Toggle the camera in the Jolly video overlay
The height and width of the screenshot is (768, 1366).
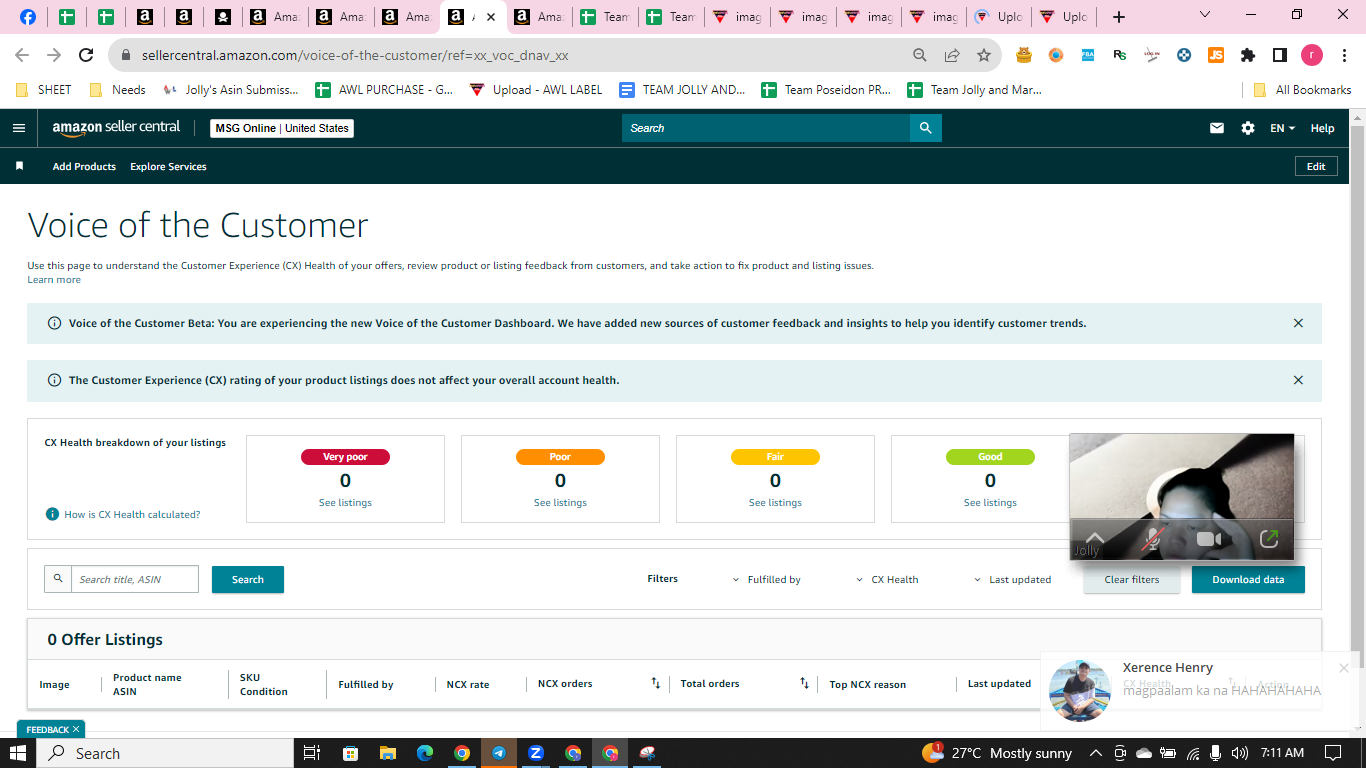pos(1209,539)
